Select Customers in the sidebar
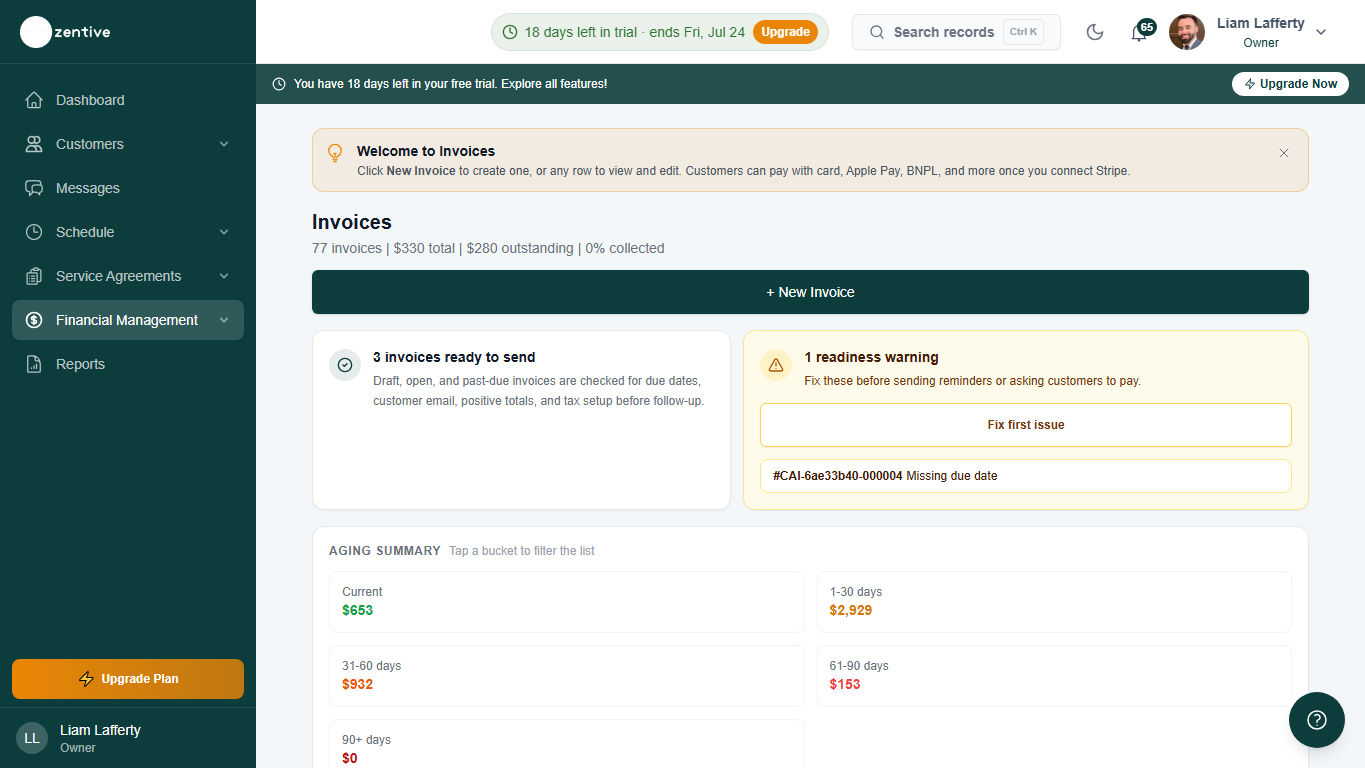The height and width of the screenshot is (768, 1365). (128, 144)
